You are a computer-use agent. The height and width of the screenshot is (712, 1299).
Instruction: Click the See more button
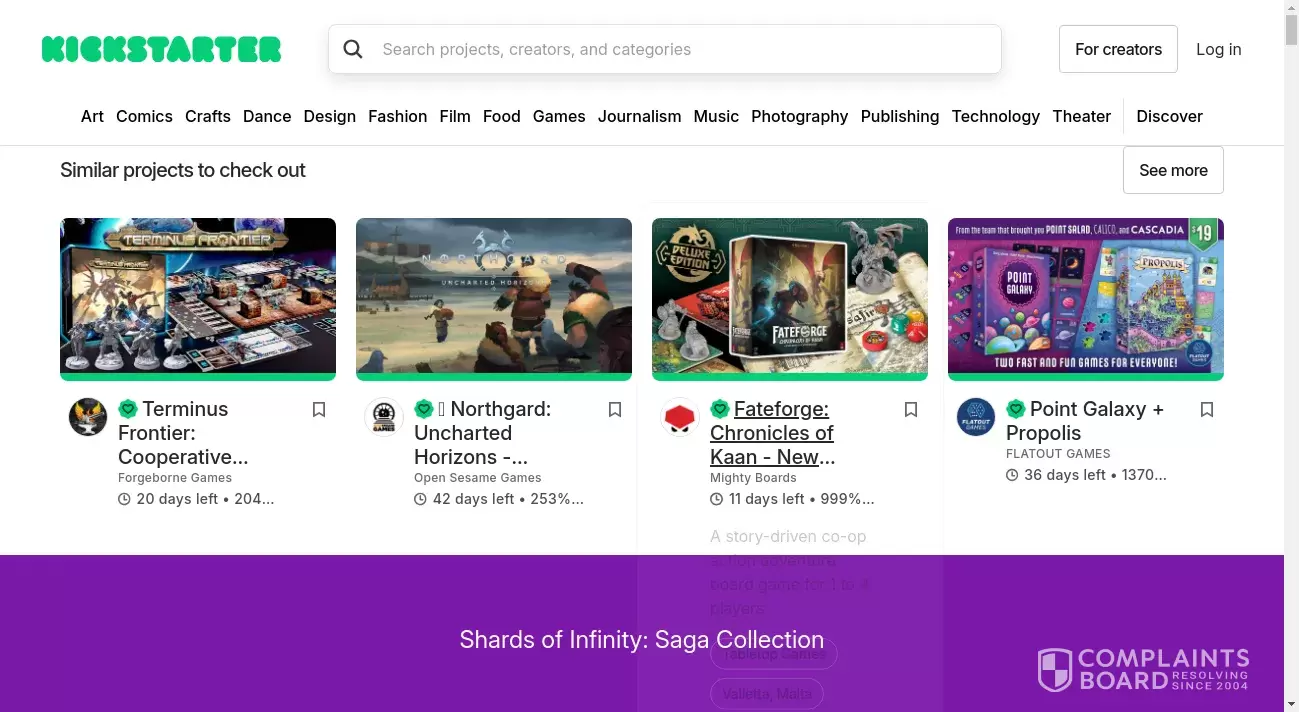1173,170
